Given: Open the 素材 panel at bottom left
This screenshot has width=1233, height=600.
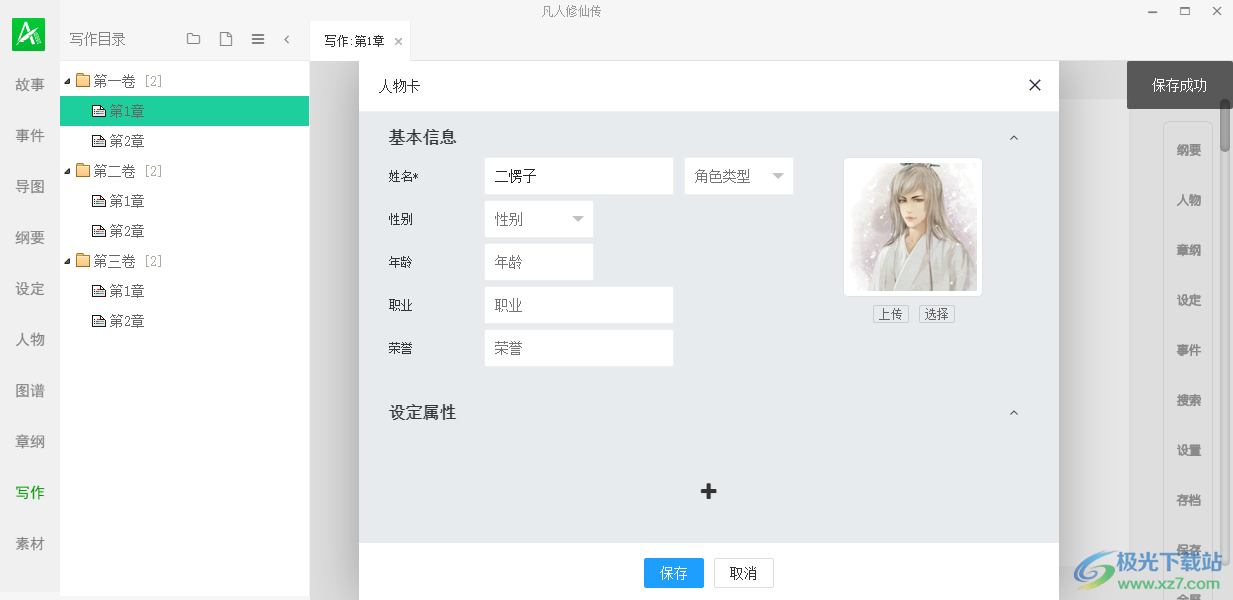Looking at the screenshot, I should 30,543.
